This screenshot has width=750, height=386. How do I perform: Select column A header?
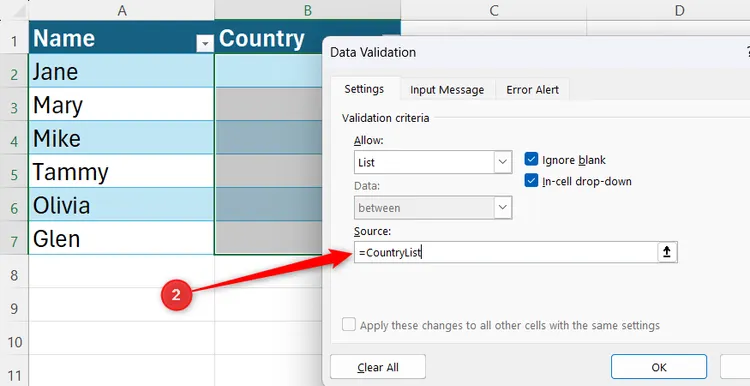tap(122, 10)
